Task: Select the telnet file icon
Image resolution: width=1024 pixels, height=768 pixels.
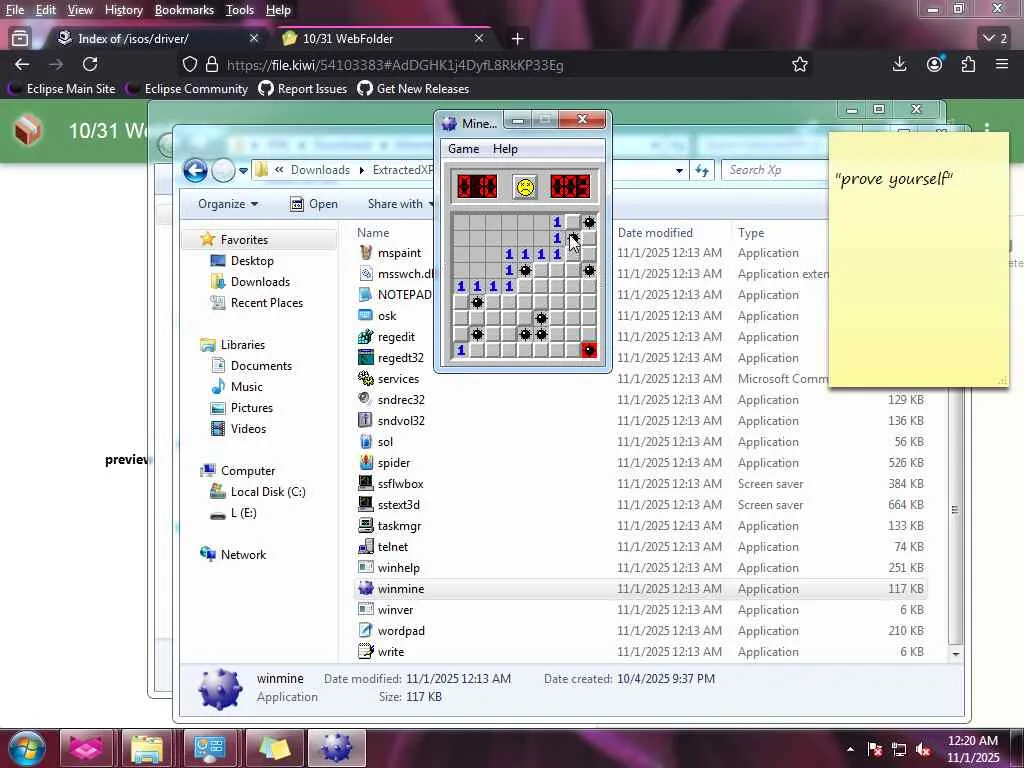Action: click(x=366, y=547)
